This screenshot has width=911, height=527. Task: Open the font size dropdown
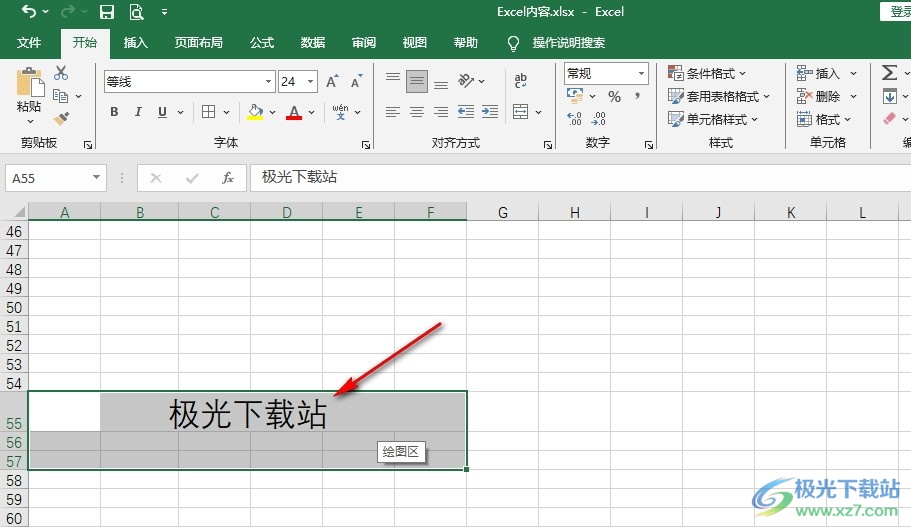tap(311, 82)
